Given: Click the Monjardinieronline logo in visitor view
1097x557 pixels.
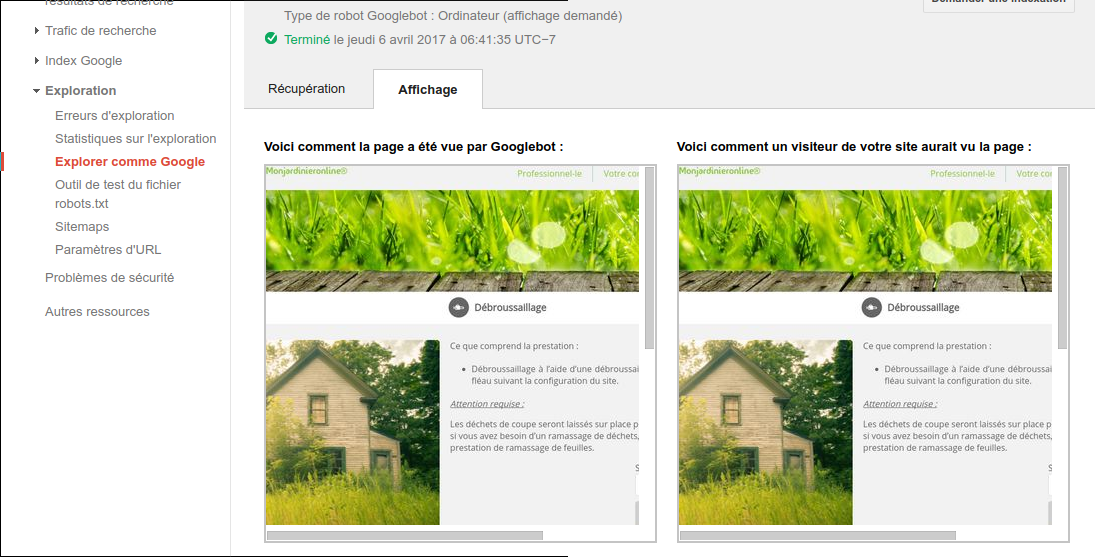Looking at the screenshot, I should tap(719, 171).
